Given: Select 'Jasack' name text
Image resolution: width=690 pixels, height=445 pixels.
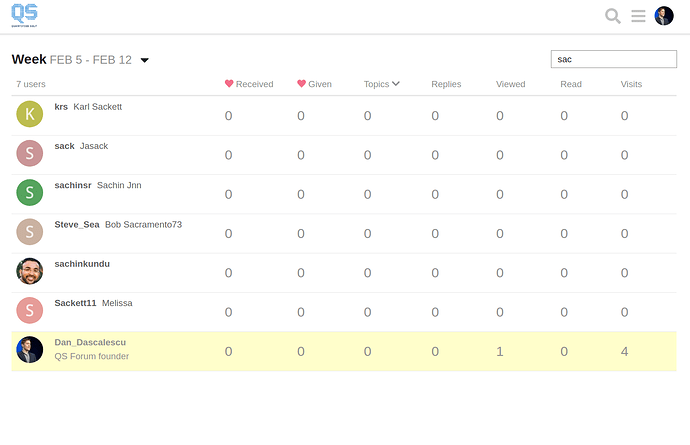Looking at the screenshot, I should tap(94, 146).
